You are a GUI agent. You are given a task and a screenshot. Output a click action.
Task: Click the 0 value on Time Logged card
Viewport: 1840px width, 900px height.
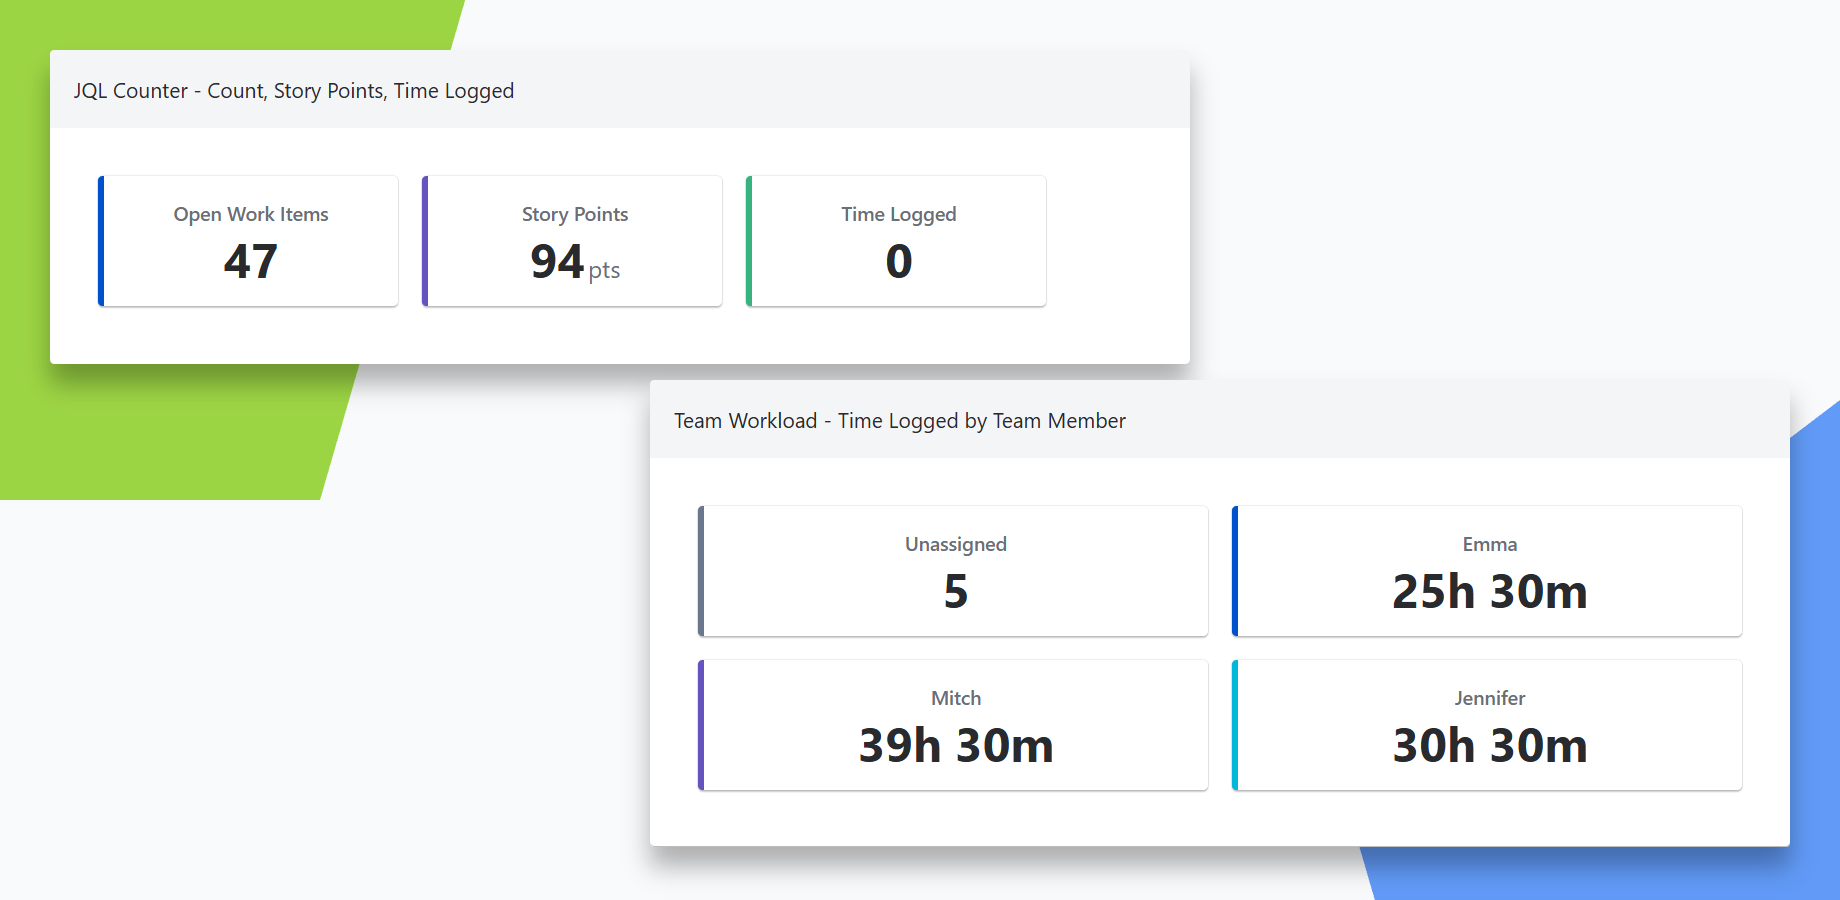click(x=898, y=262)
